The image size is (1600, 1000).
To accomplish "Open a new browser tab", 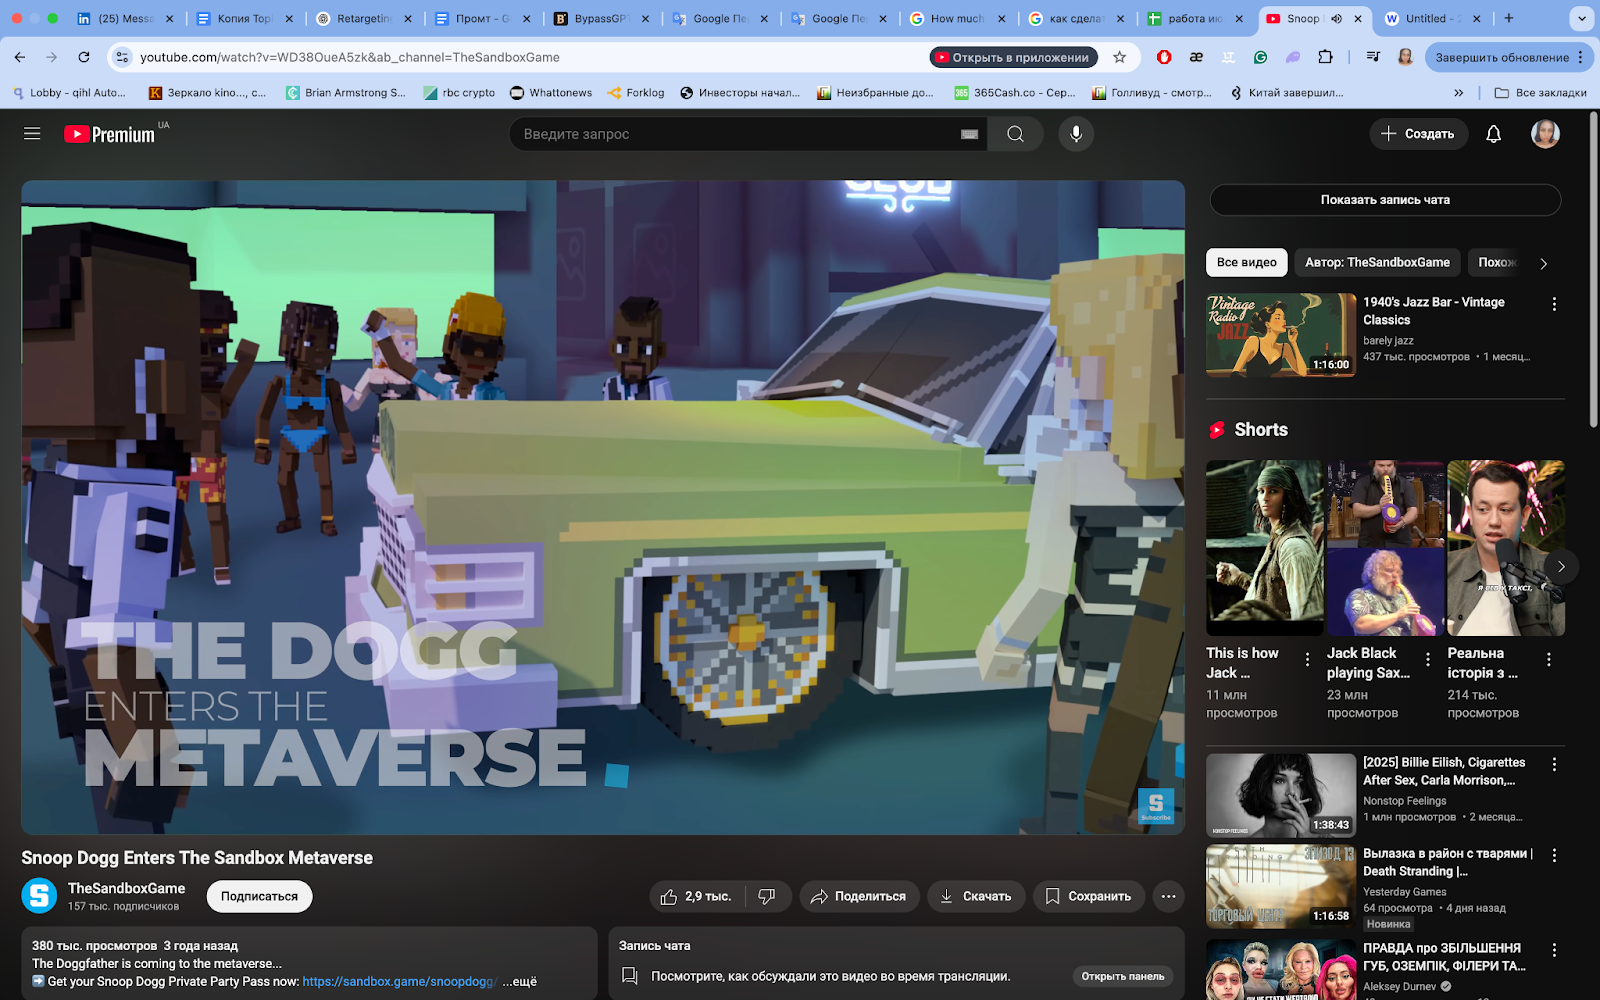I will pyautogui.click(x=1509, y=18).
